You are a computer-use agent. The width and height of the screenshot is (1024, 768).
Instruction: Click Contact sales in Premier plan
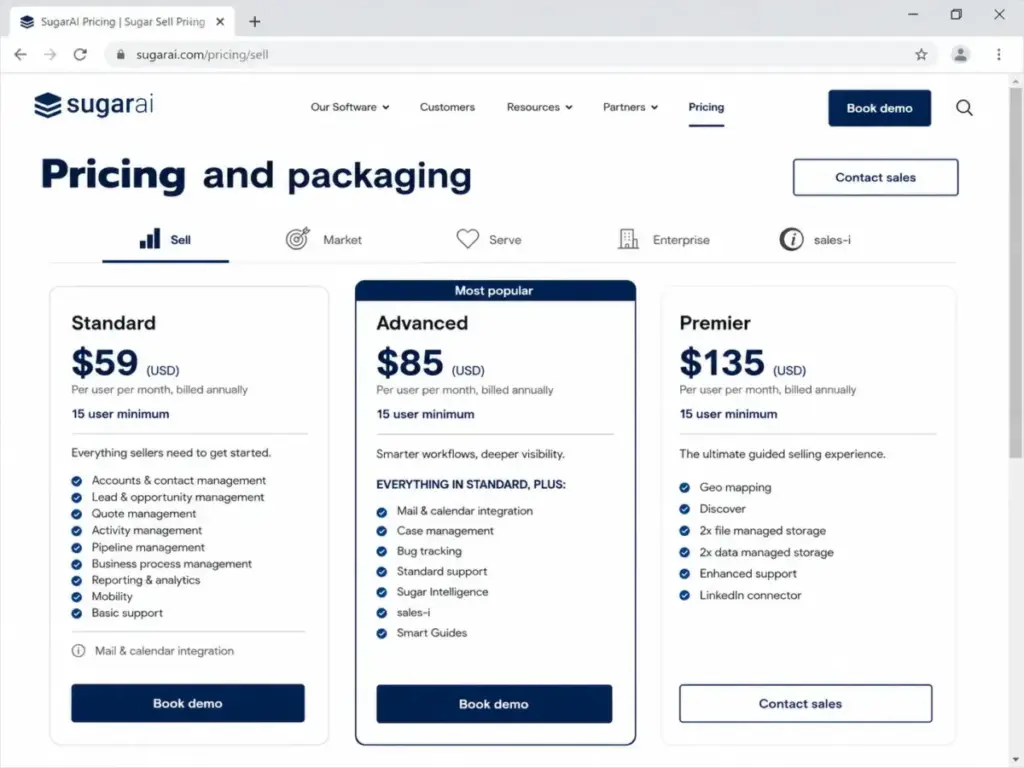click(x=805, y=703)
